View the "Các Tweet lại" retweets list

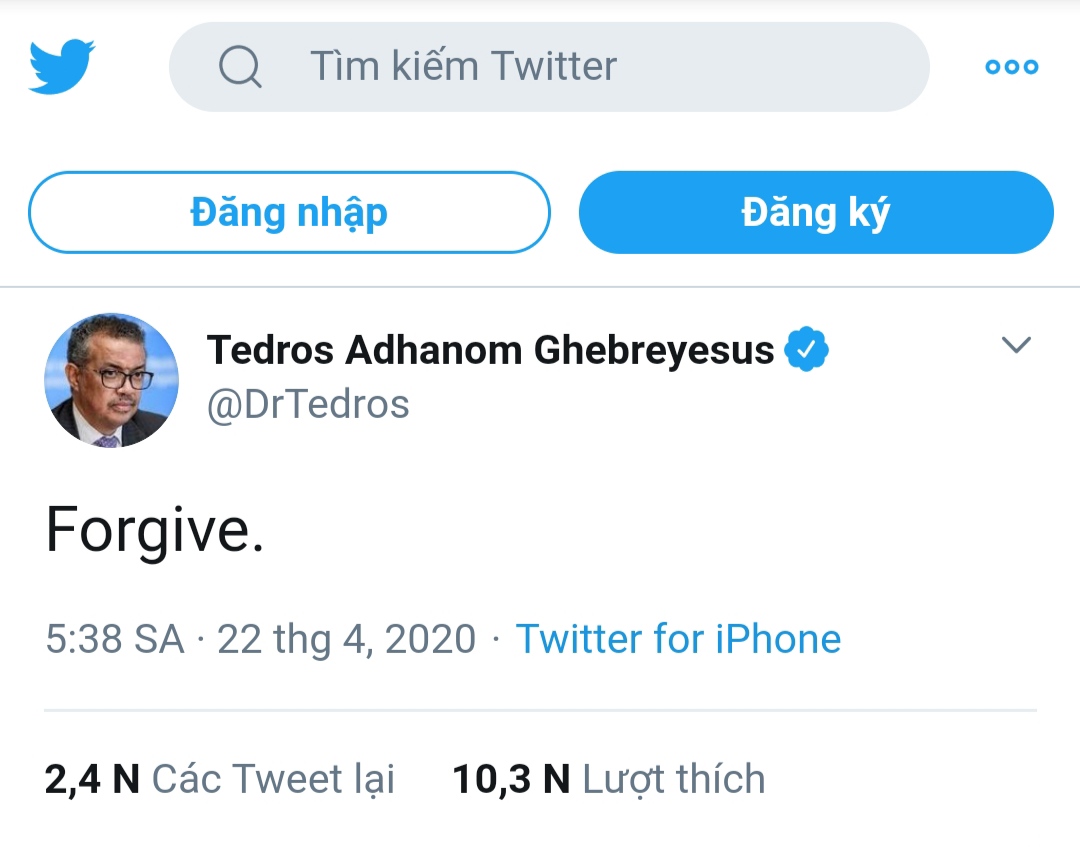coord(273,779)
